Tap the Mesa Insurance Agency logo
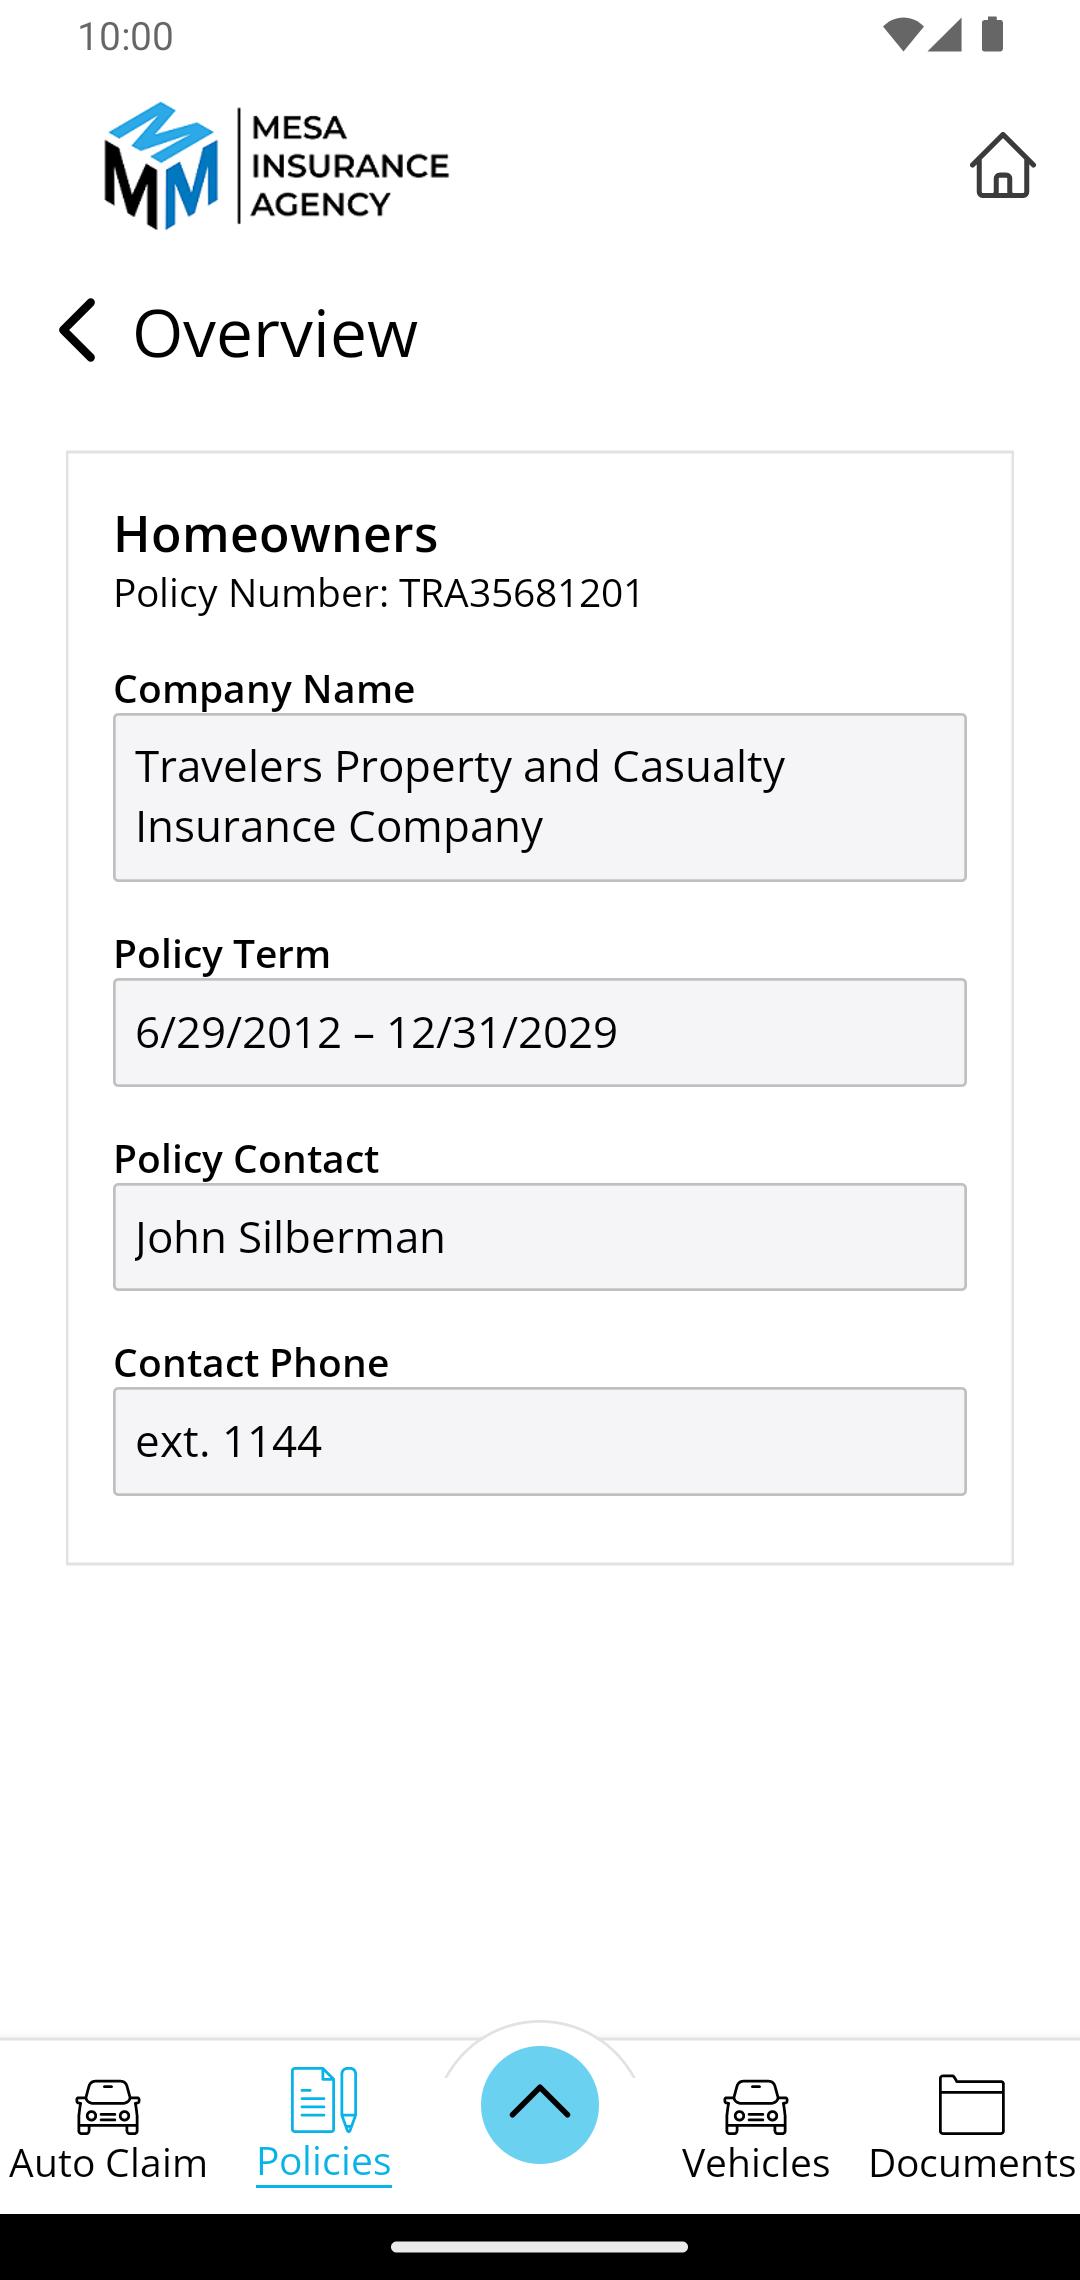 click(276, 166)
